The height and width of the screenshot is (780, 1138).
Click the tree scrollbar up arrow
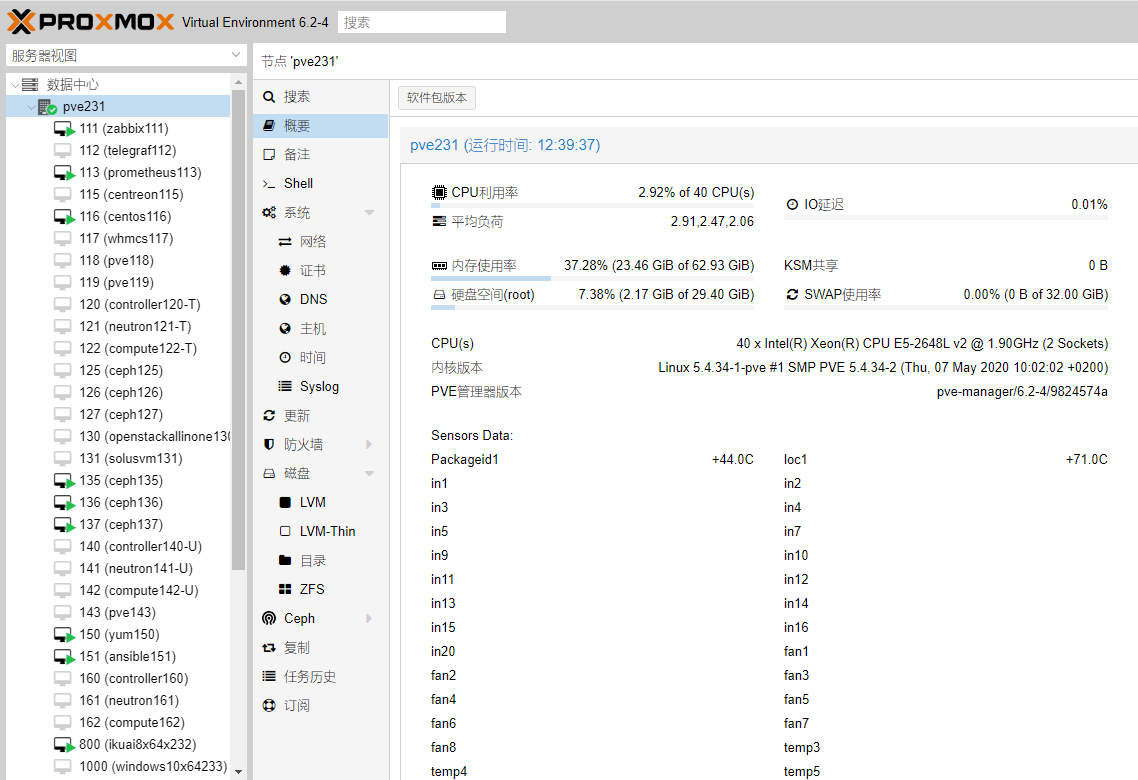pyautogui.click(x=239, y=83)
